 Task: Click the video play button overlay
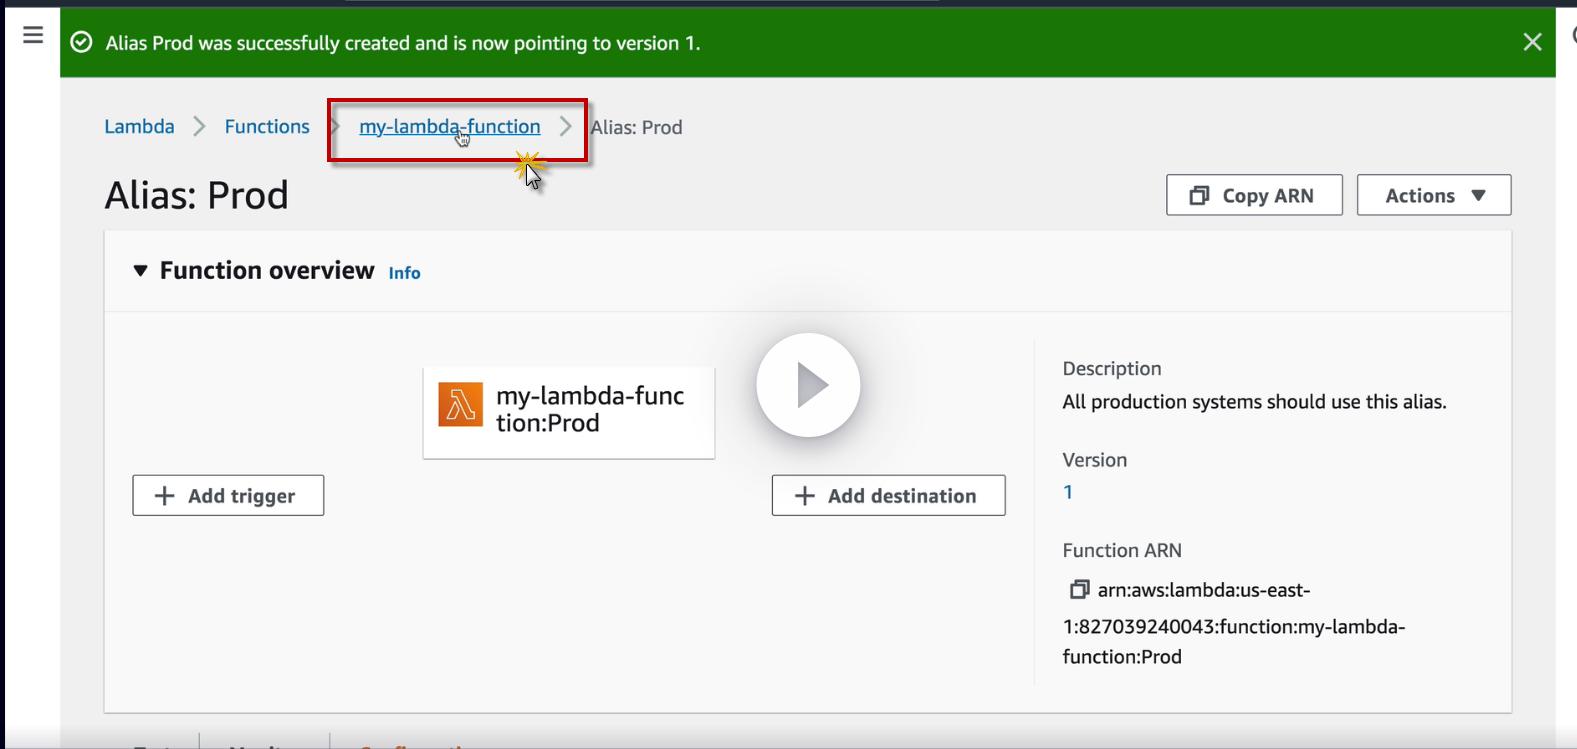click(808, 385)
